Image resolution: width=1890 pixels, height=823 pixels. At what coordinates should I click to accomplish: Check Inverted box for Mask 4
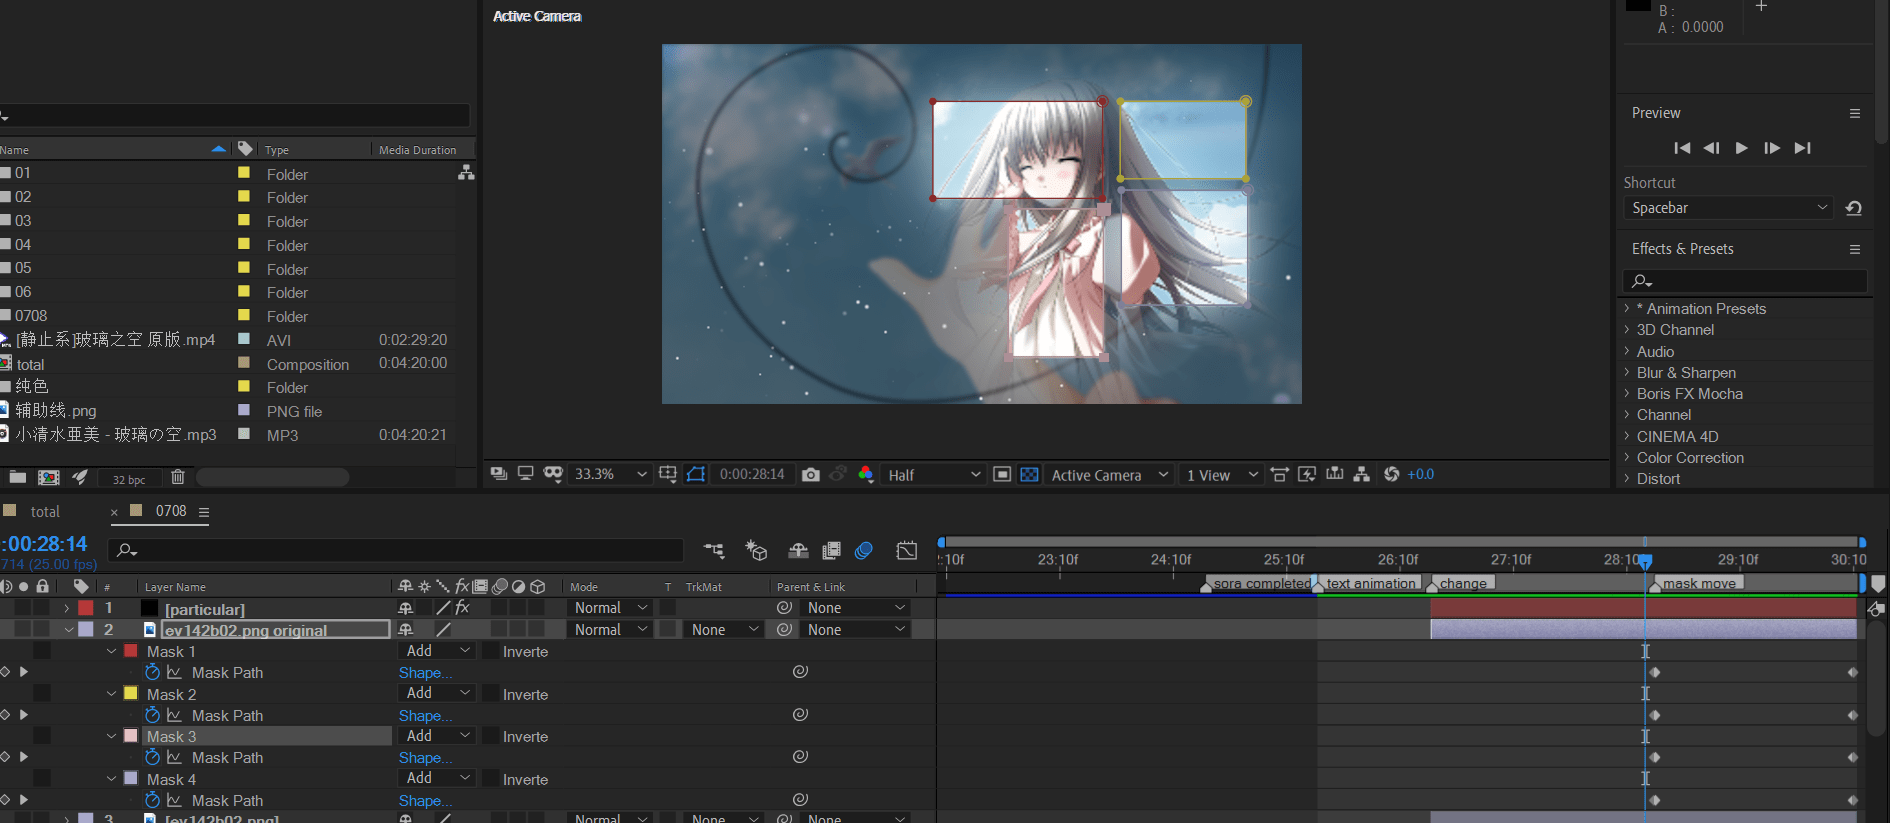[491, 779]
